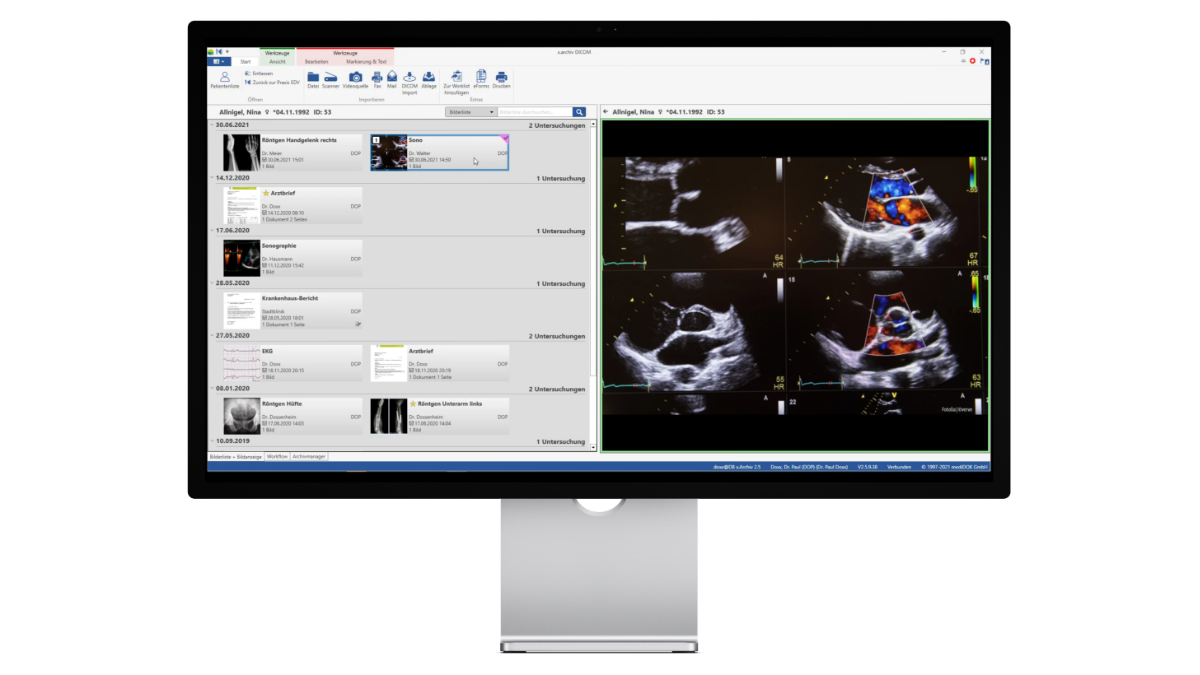Open eForms
The image size is (1200, 675).
[x=481, y=80]
